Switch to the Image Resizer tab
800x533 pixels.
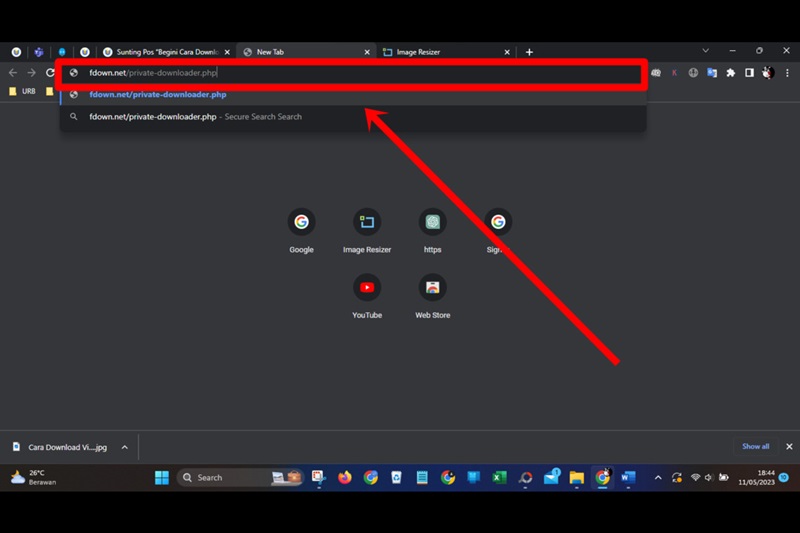[x=438, y=52]
